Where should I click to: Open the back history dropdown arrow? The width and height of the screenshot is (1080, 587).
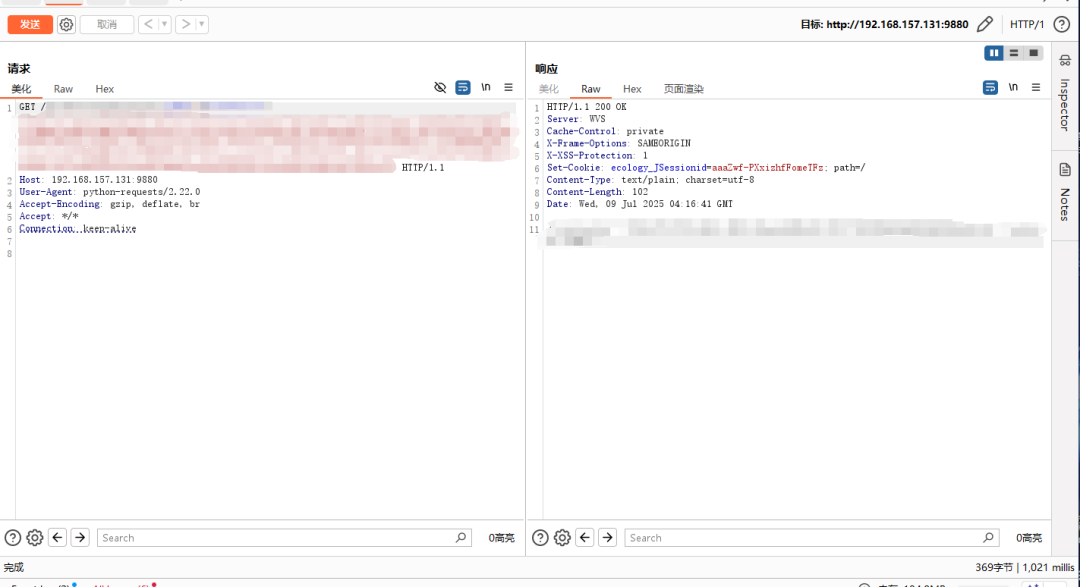click(164, 25)
